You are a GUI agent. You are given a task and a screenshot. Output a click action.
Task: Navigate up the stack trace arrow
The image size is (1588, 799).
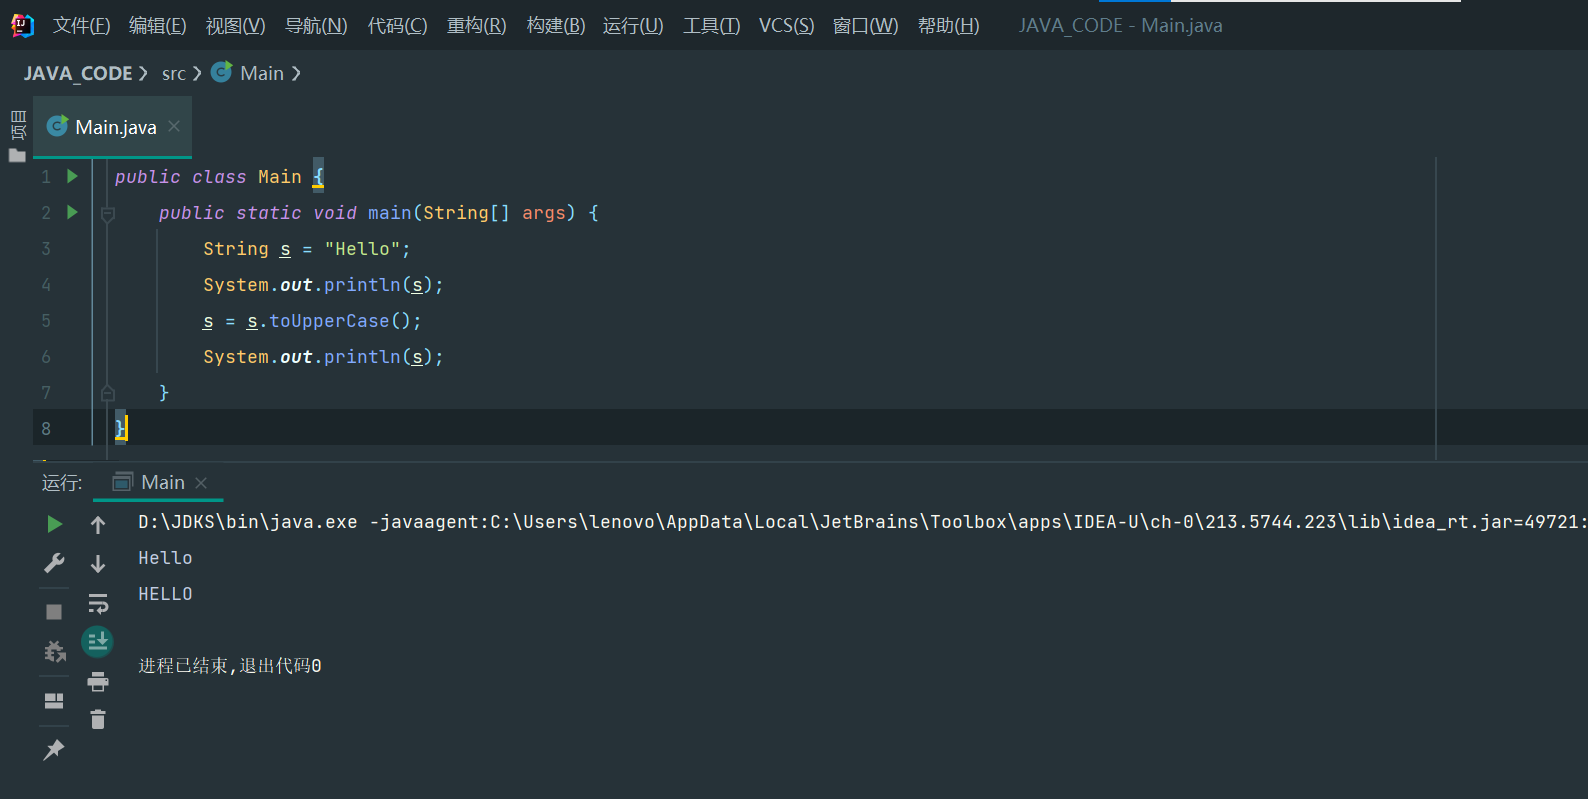point(98,525)
